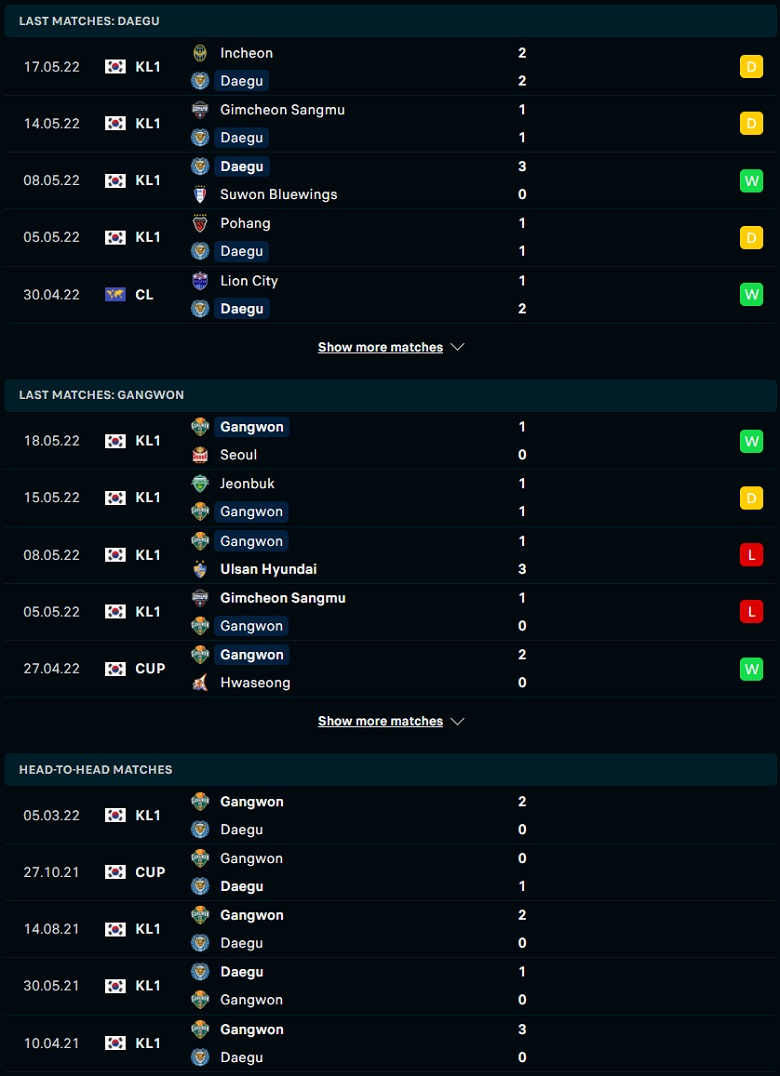This screenshot has height=1076, width=780.
Task: Click the red L badge for Ulsan Hyundai match
Action: point(751,555)
